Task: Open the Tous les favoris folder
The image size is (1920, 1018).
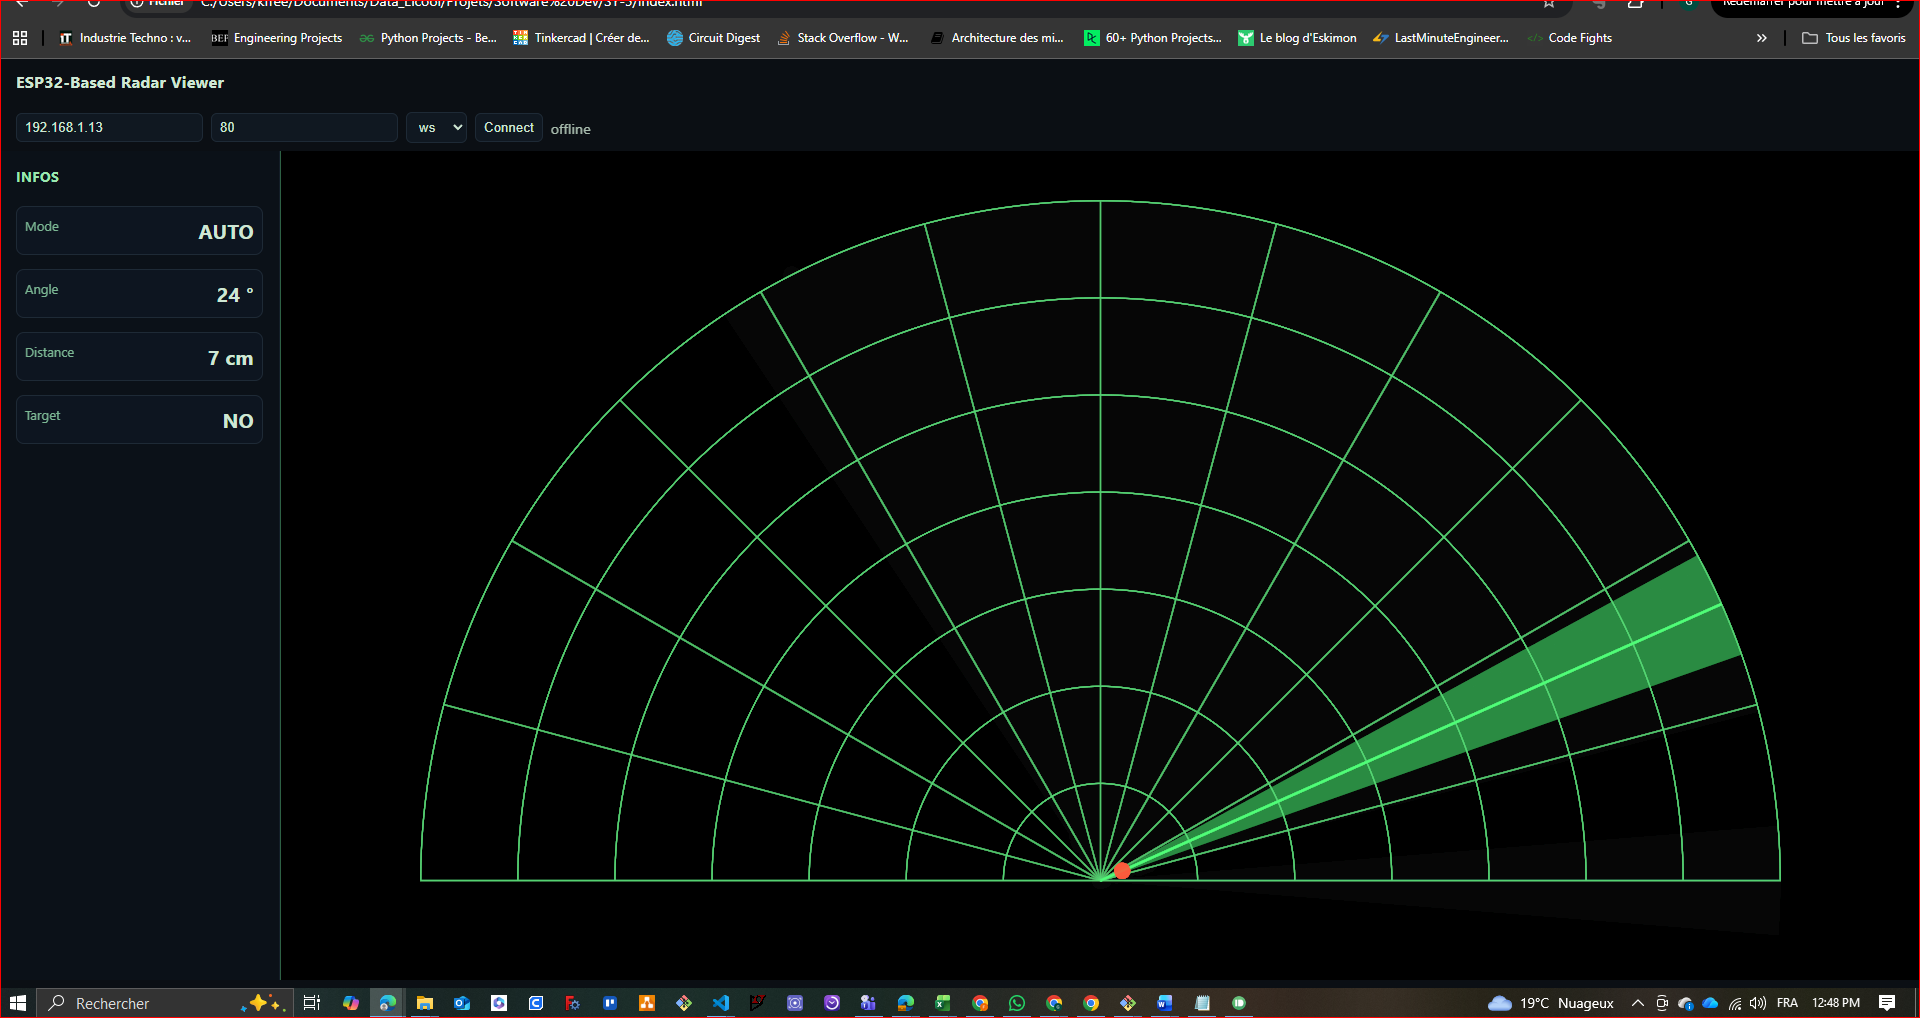Action: [x=1854, y=38]
